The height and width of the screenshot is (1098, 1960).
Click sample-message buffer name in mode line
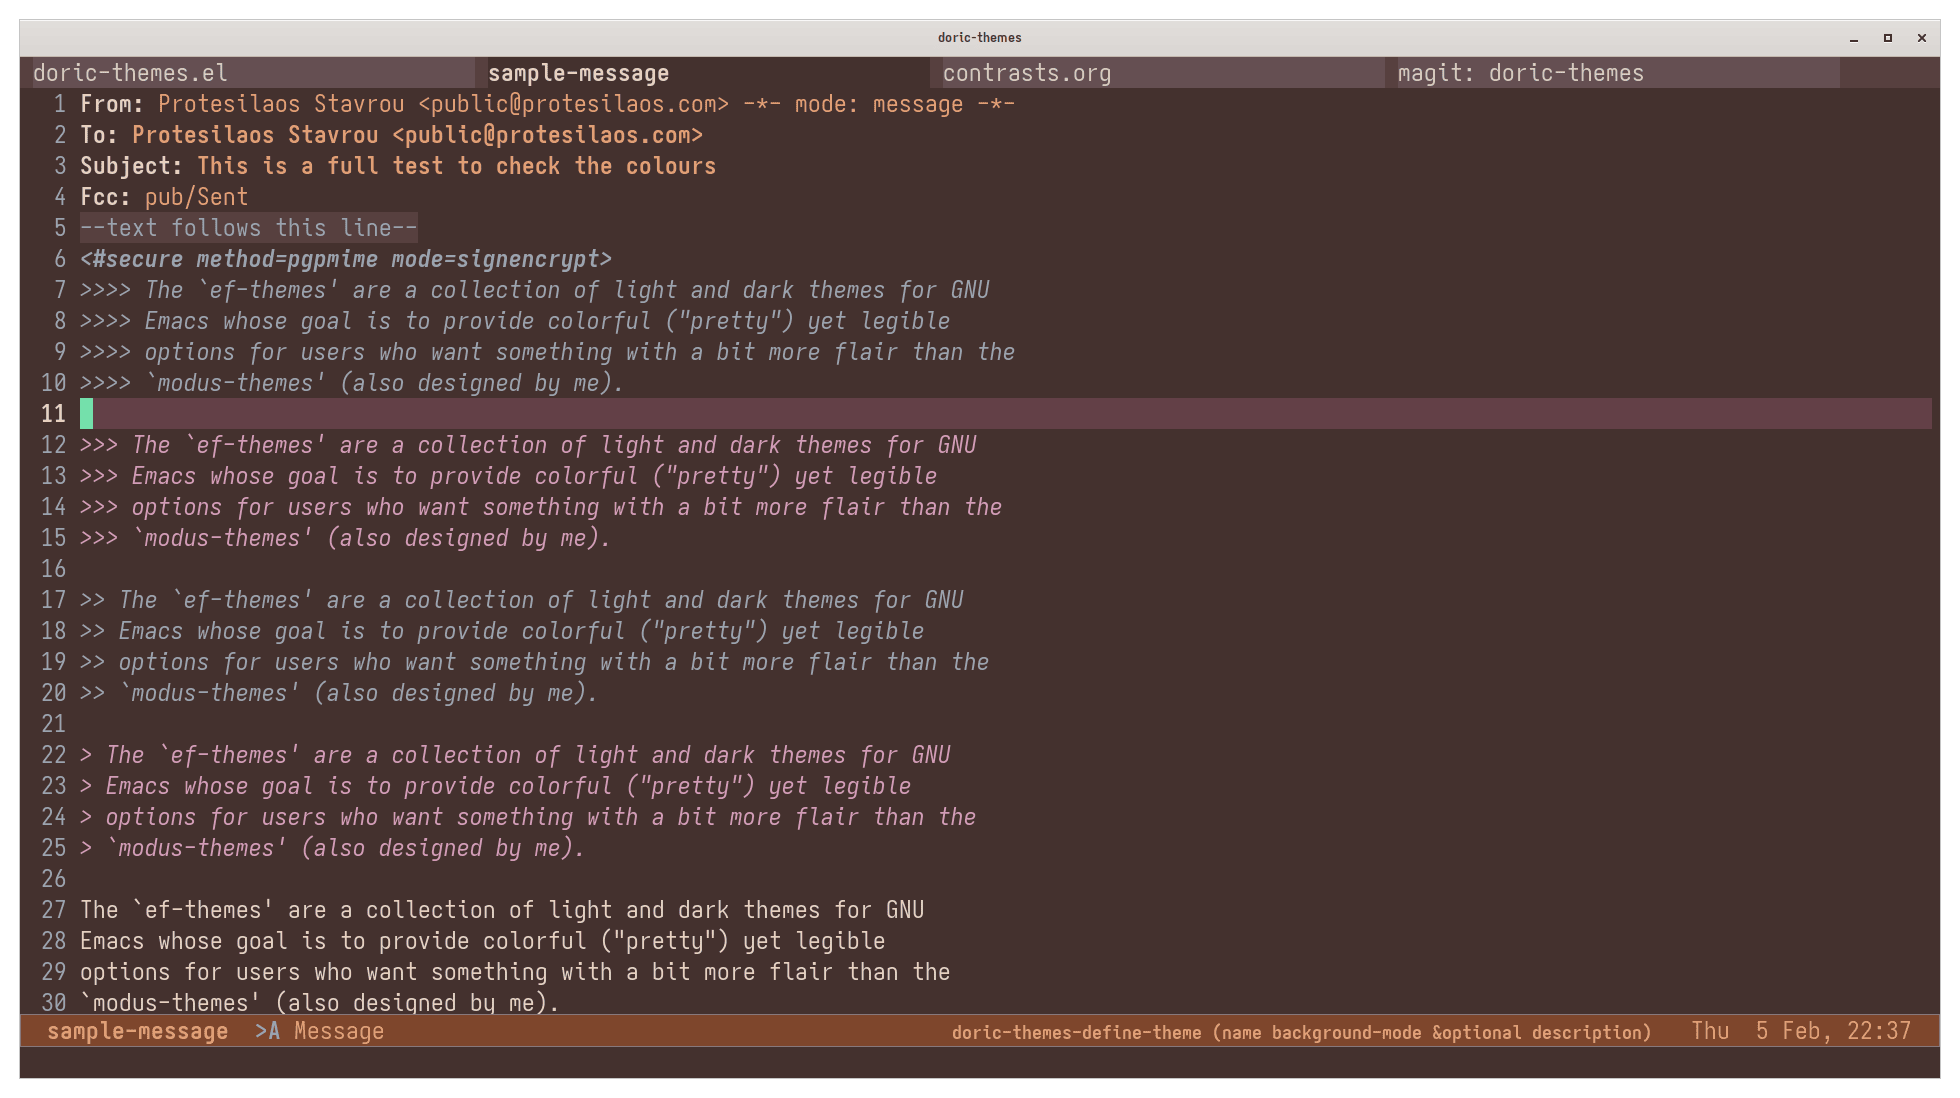(x=137, y=1031)
